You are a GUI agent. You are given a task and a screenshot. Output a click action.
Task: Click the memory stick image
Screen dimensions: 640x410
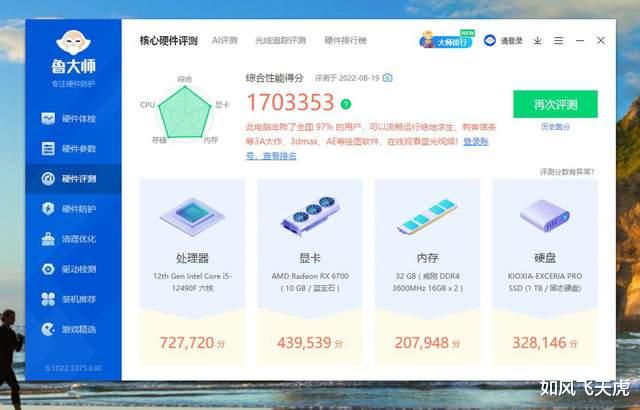427,217
